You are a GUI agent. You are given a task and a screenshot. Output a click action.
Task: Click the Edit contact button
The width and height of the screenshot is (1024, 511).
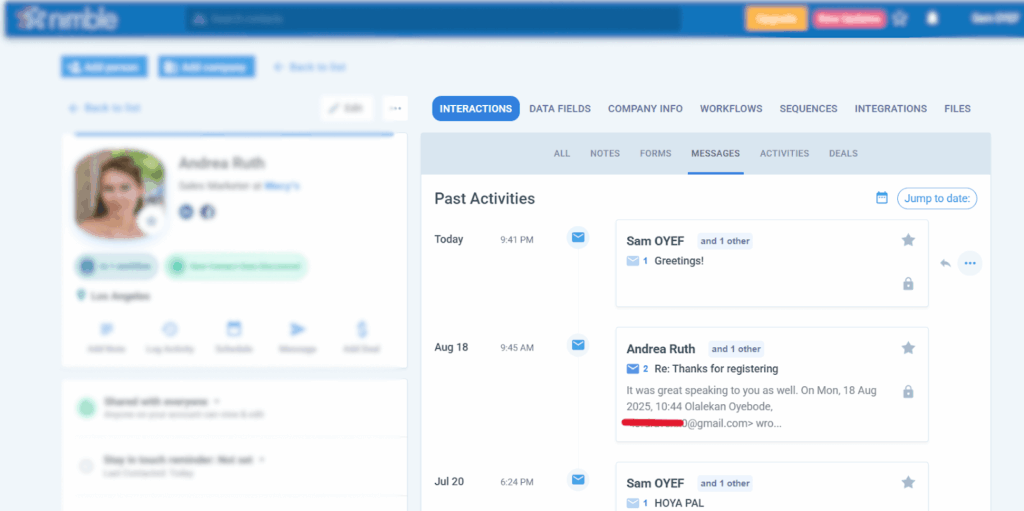tap(347, 108)
